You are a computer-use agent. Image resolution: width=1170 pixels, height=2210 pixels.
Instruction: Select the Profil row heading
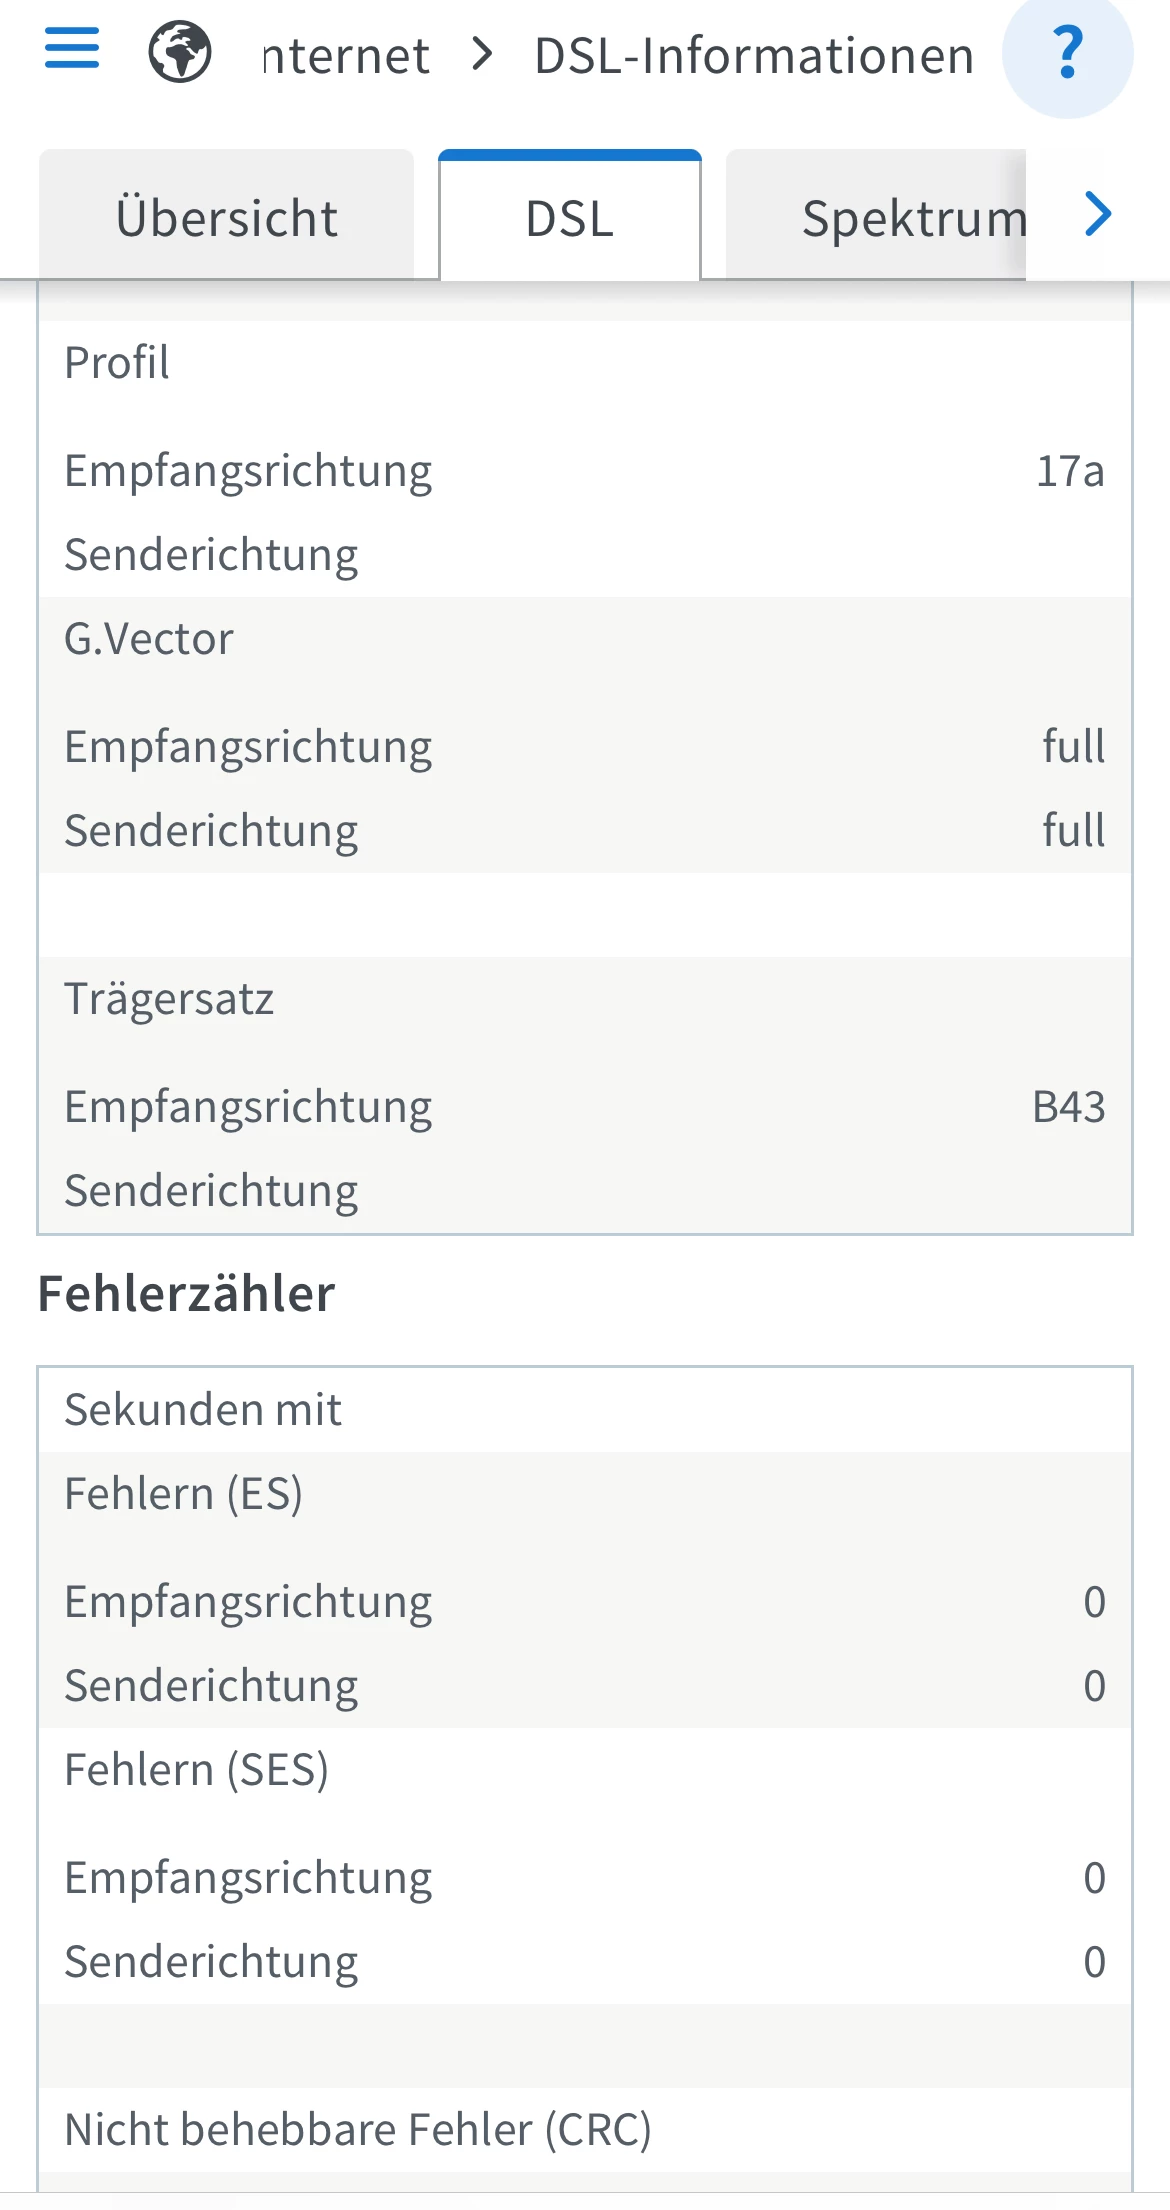pyautogui.click(x=117, y=363)
